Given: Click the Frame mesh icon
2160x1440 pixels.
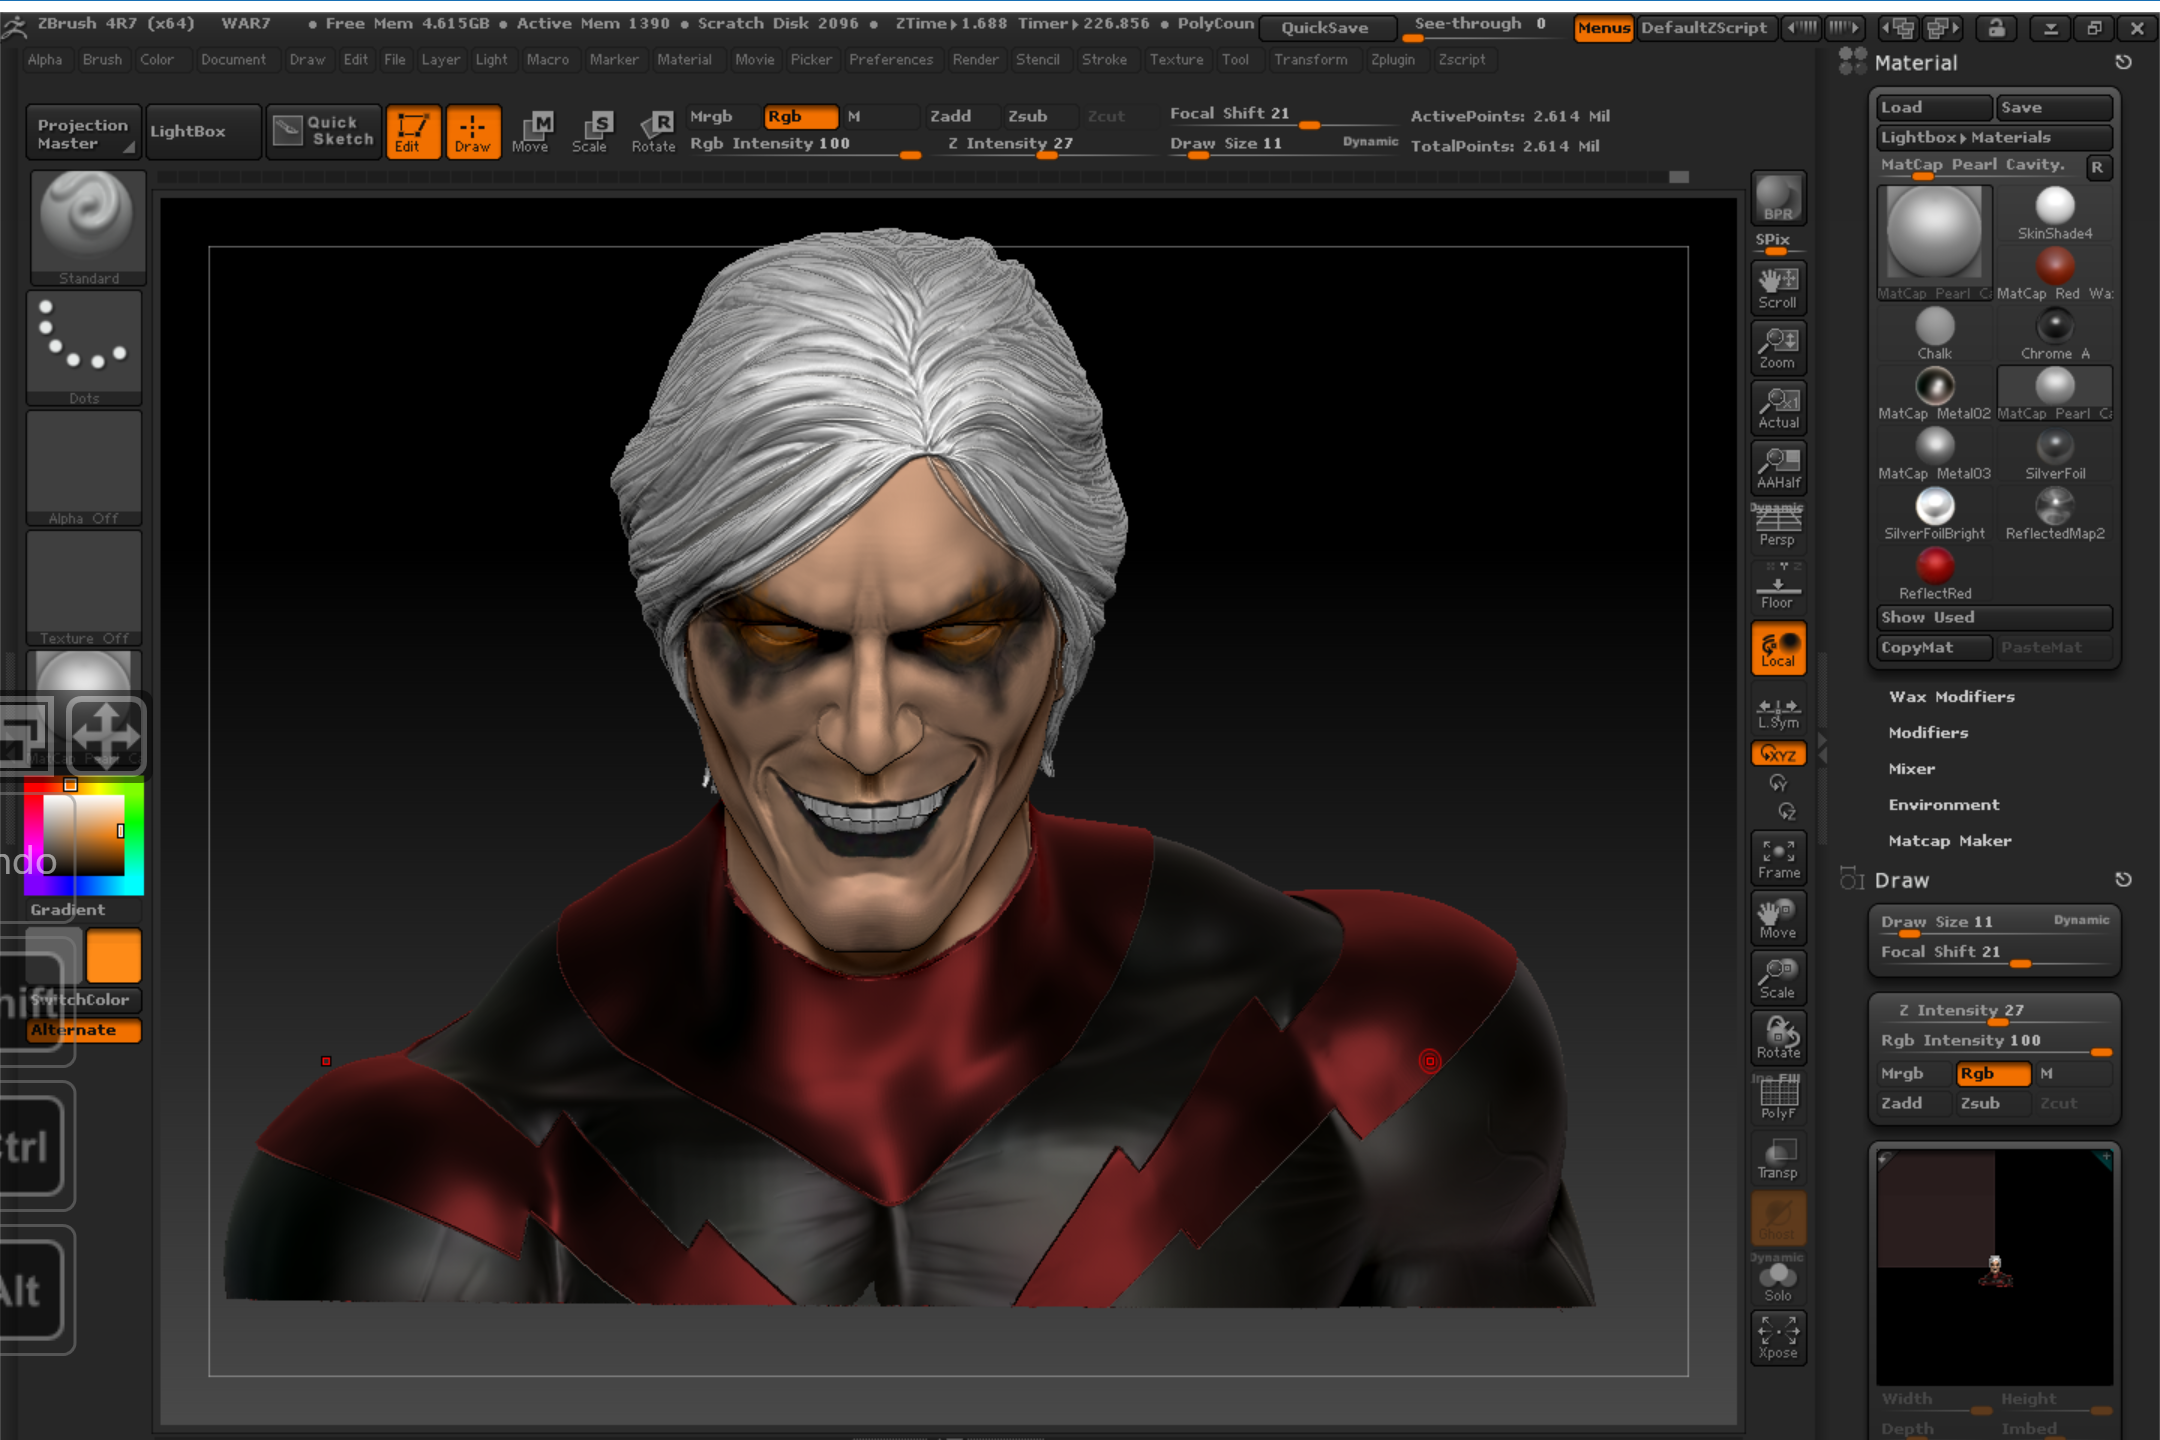Looking at the screenshot, I should click(1778, 858).
